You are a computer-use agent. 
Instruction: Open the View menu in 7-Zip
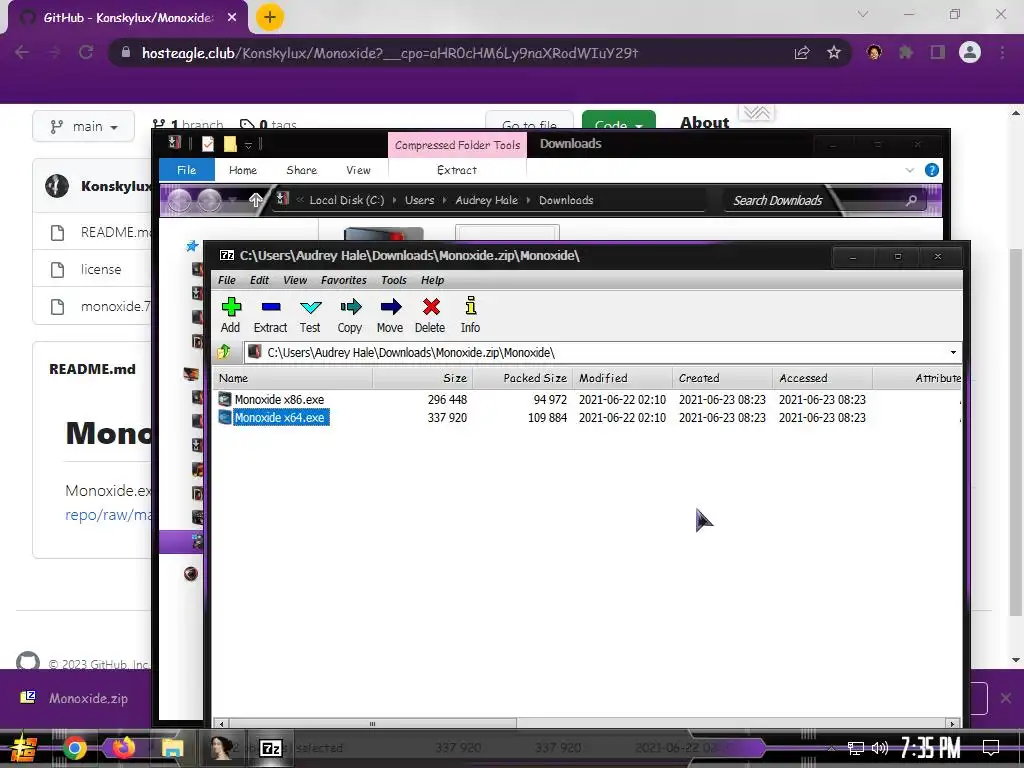(x=295, y=280)
